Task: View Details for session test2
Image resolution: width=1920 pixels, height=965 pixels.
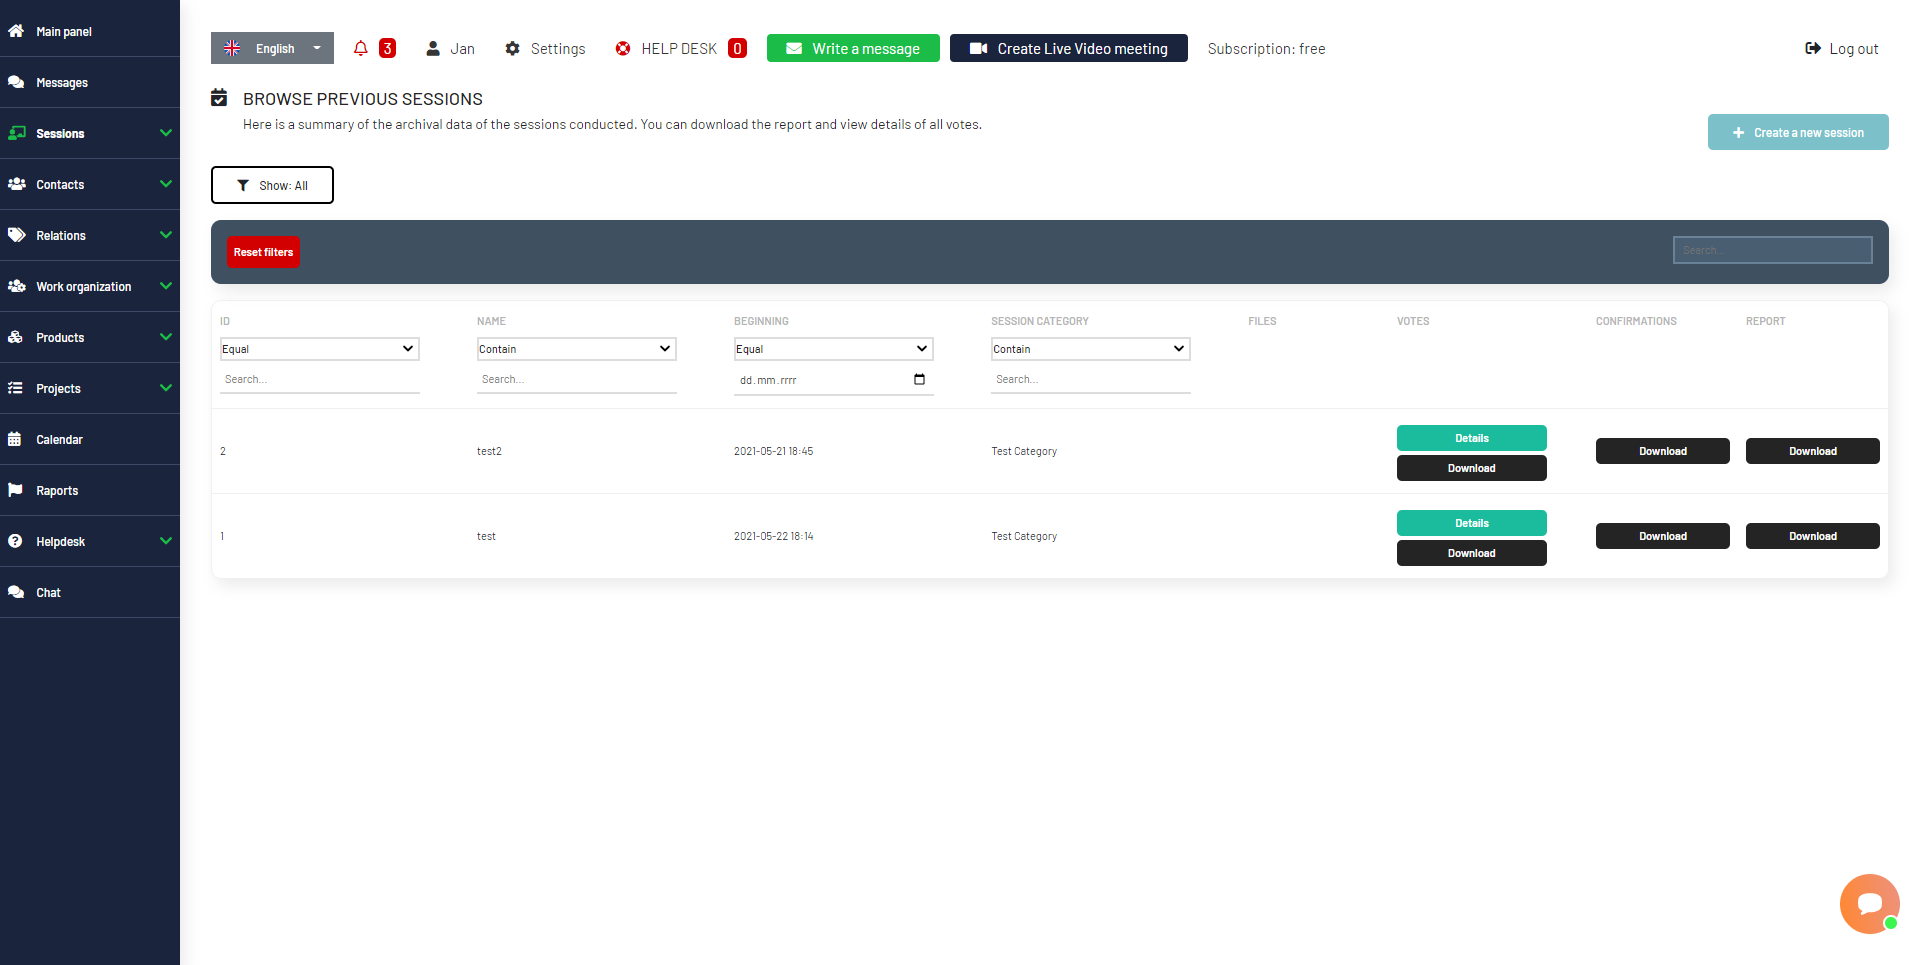Action: click(x=1471, y=438)
